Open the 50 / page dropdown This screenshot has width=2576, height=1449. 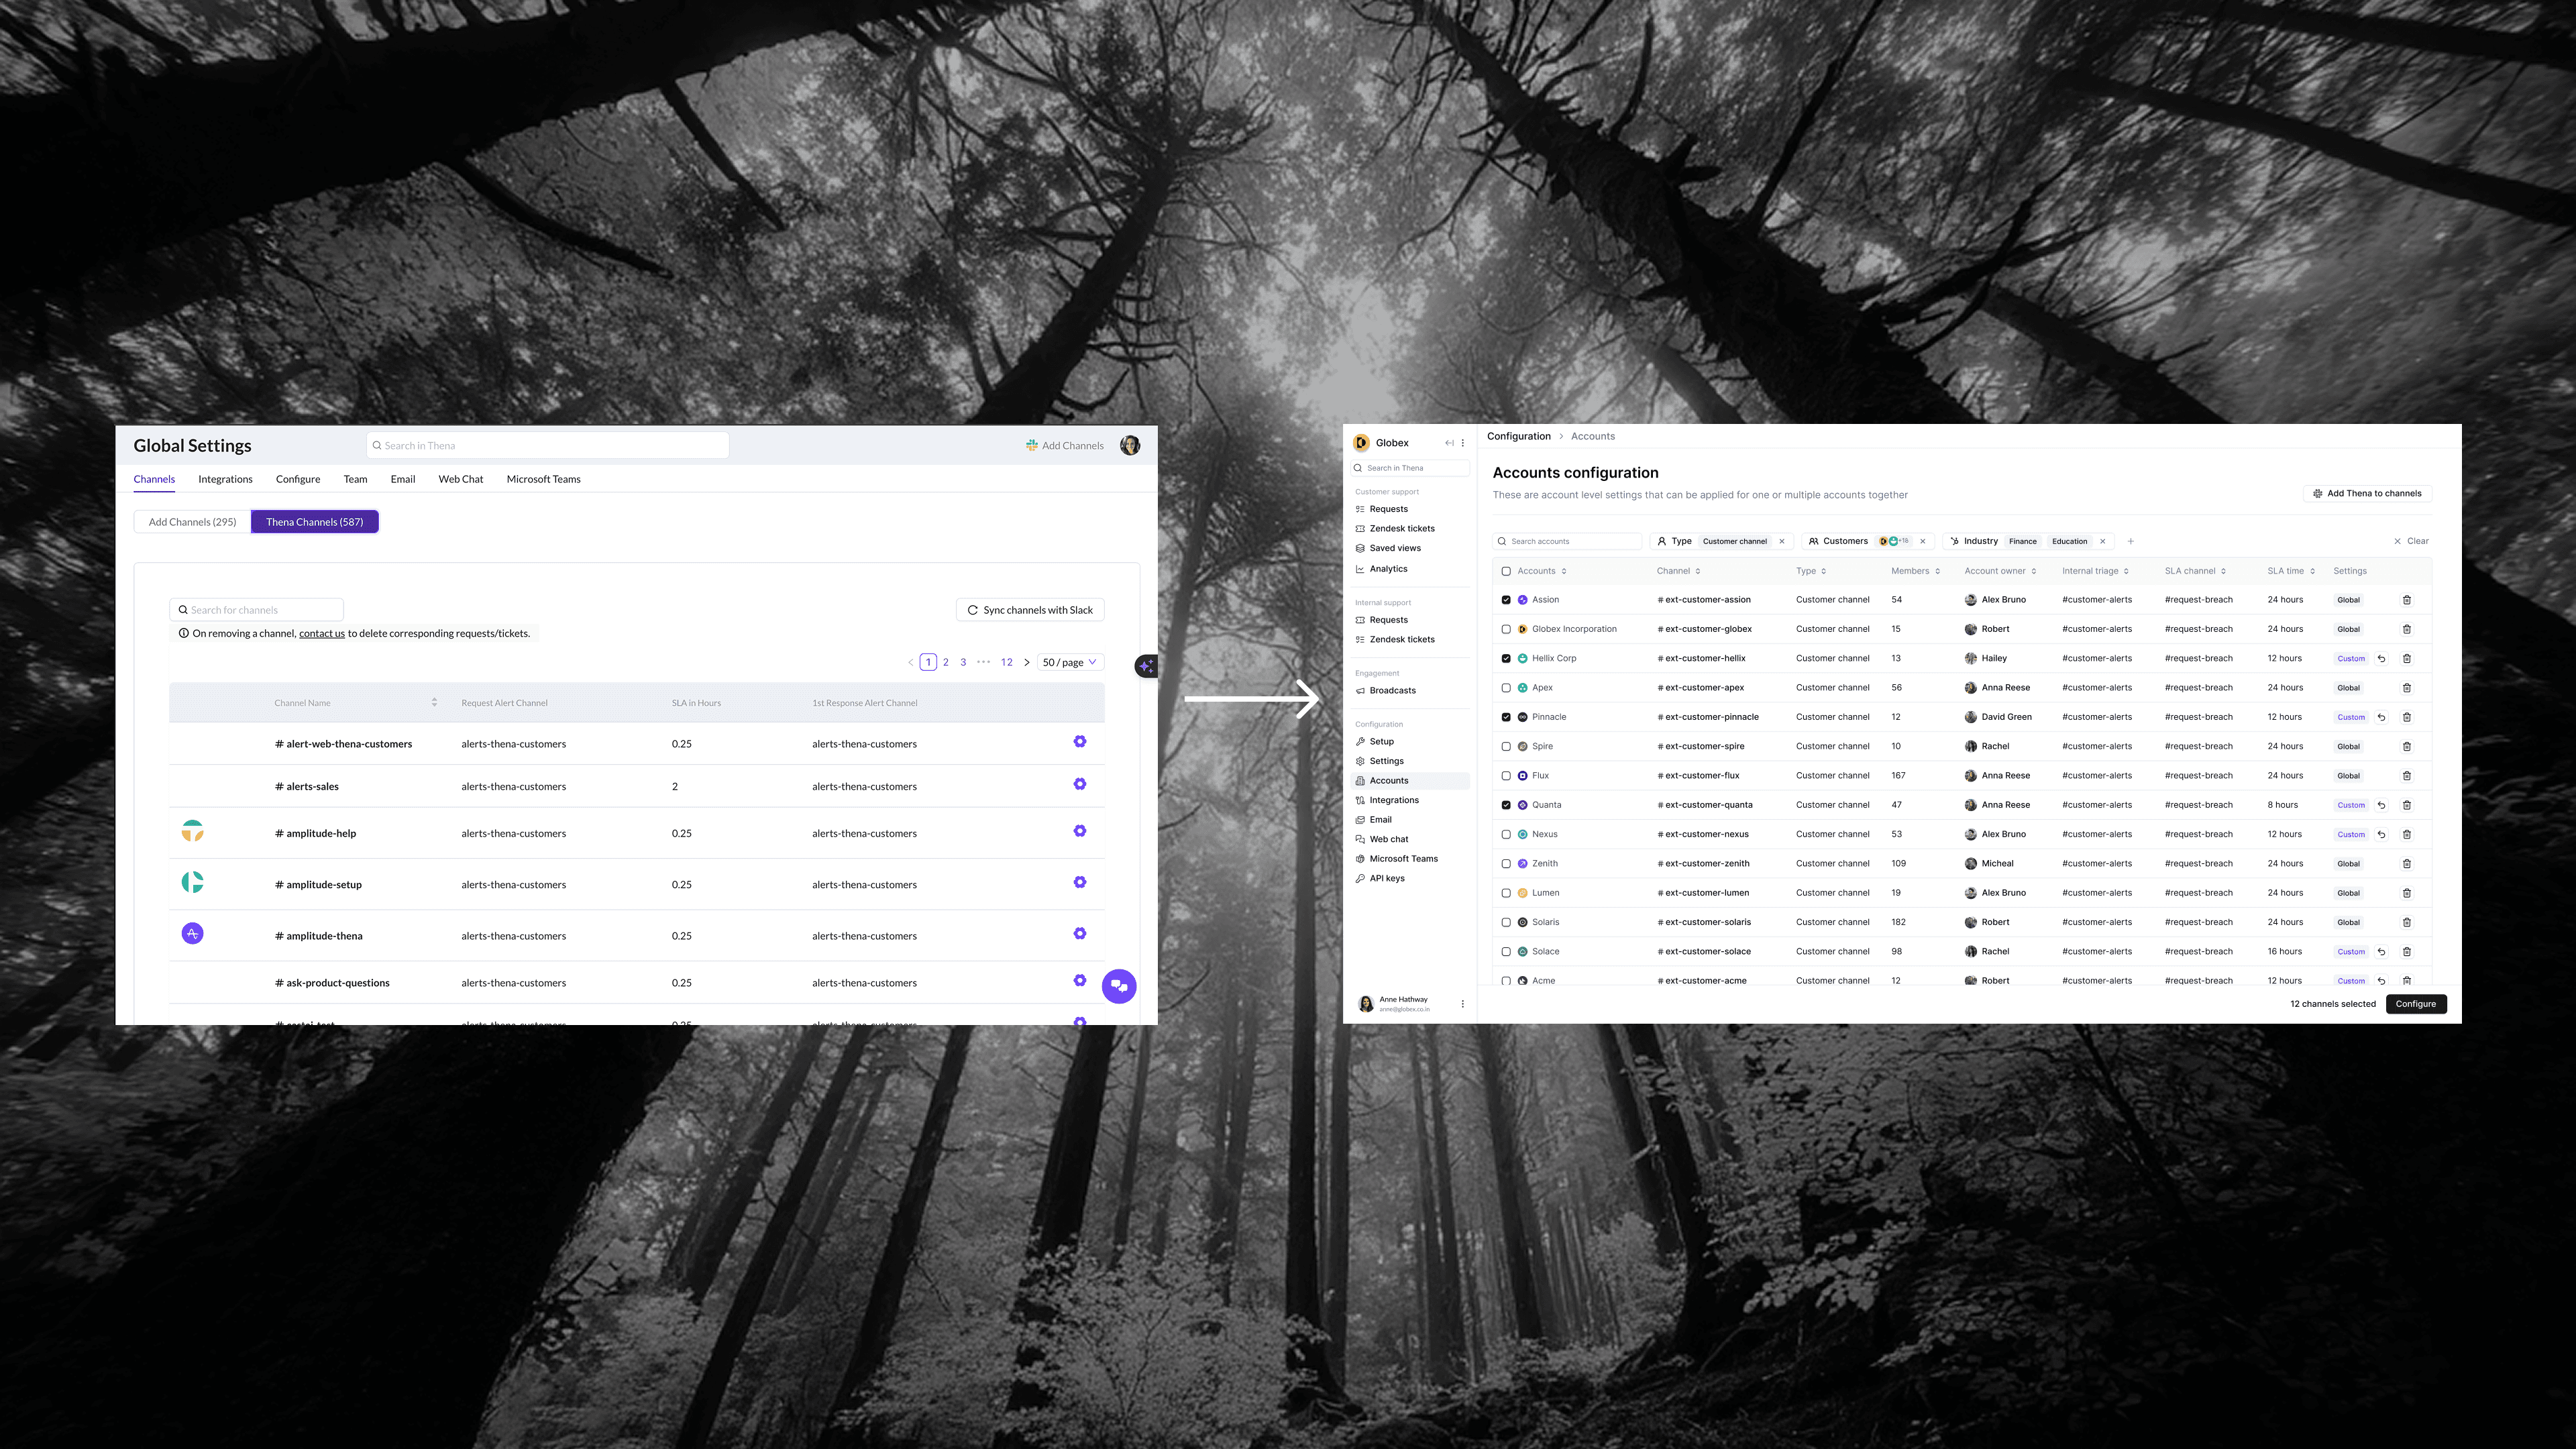tap(1070, 662)
